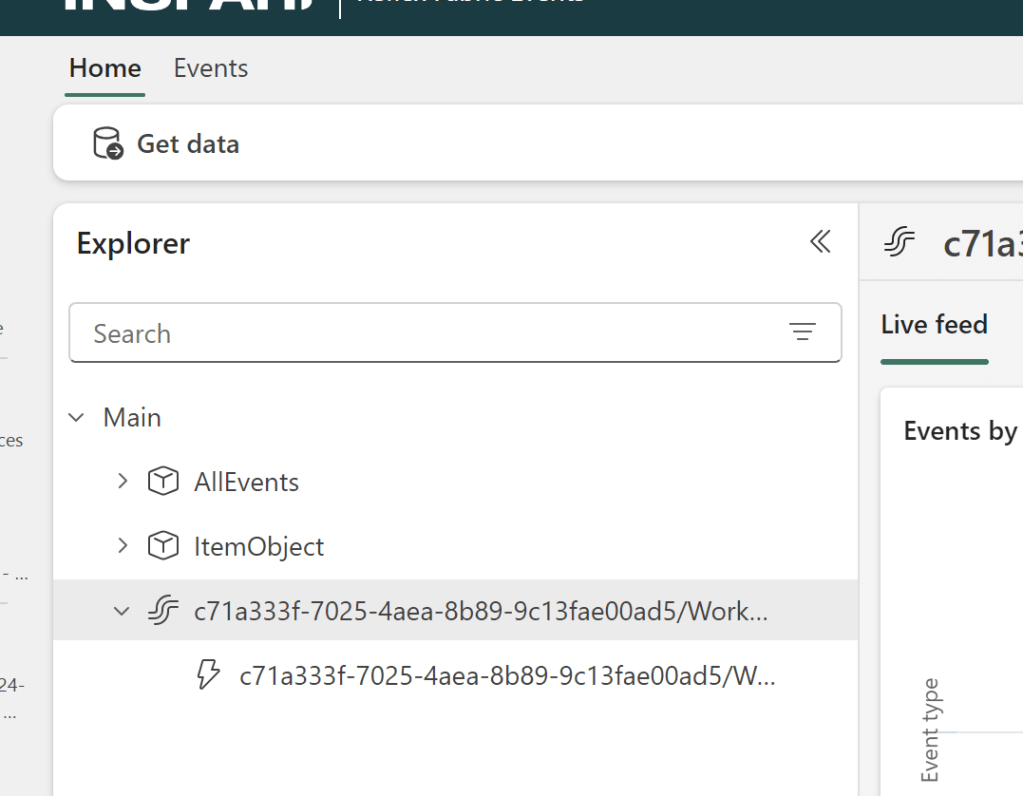
Task: Switch to the Events tab
Action: tap(210, 68)
